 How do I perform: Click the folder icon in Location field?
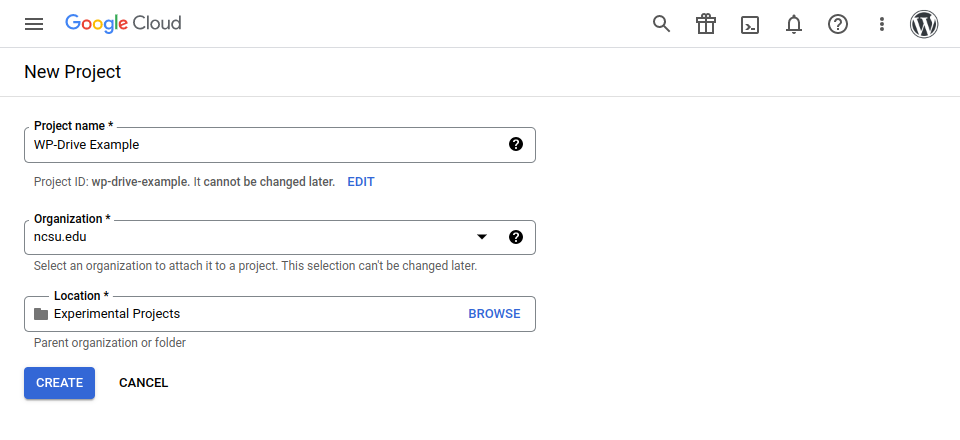tap(41, 314)
